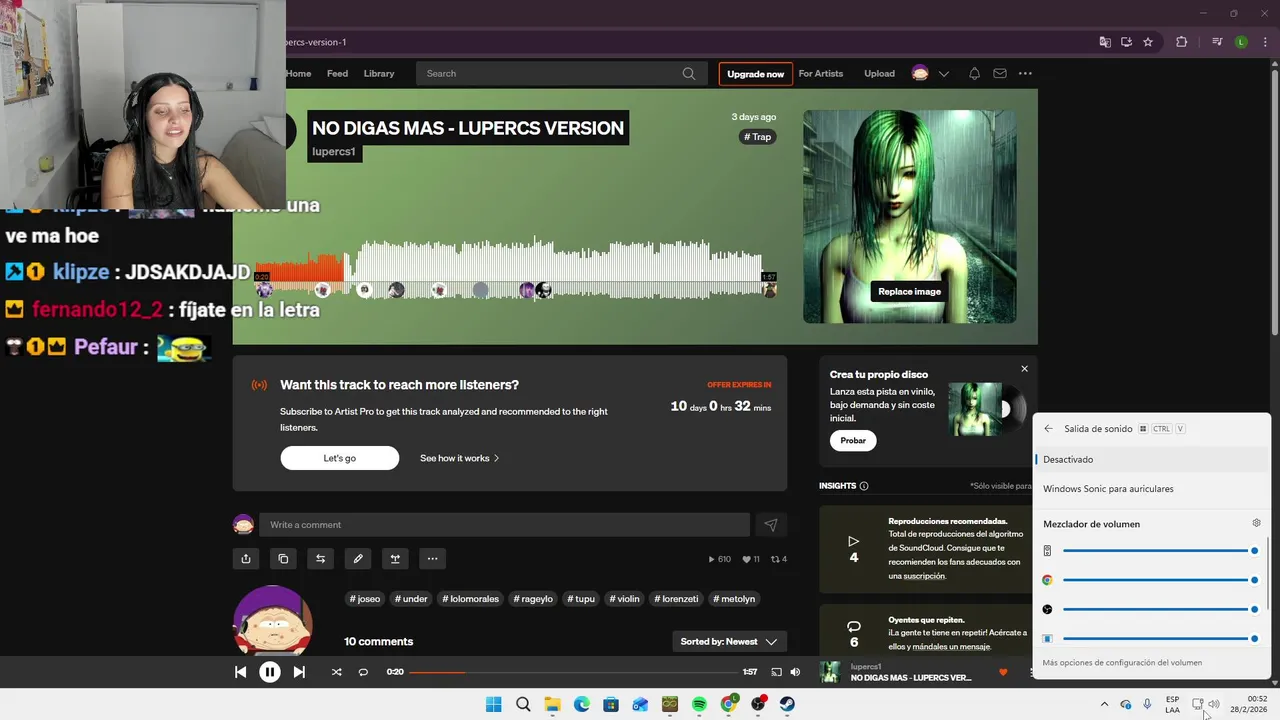Mute using the player volume speaker icon
Screen dimensions: 1280x720
(795, 672)
